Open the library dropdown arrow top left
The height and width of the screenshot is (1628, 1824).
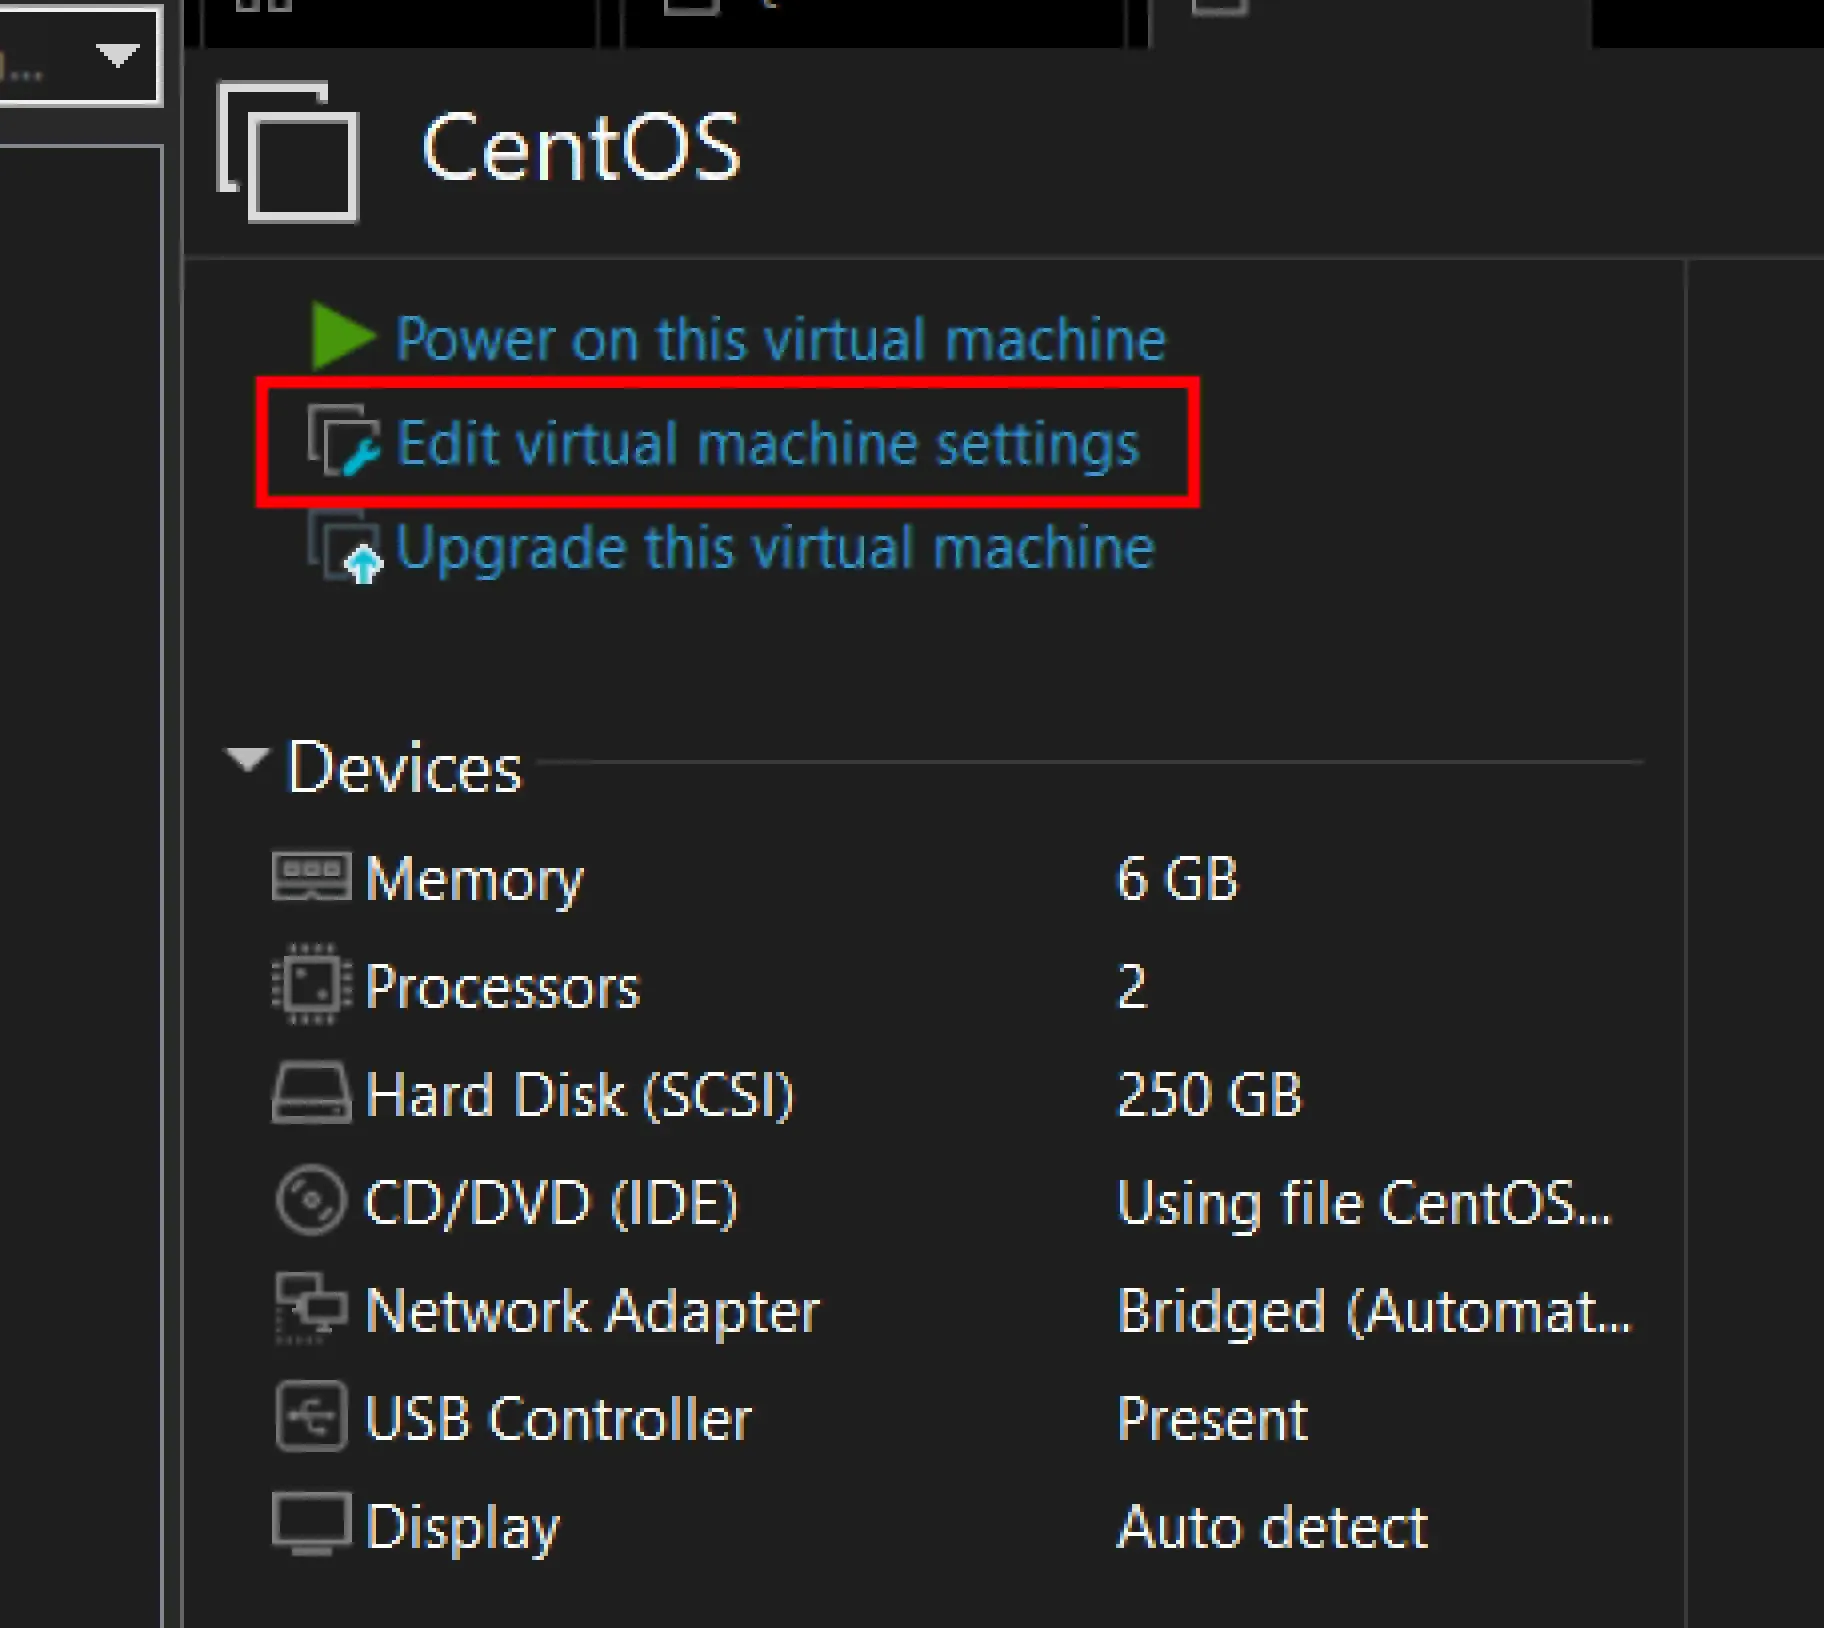pos(117,57)
